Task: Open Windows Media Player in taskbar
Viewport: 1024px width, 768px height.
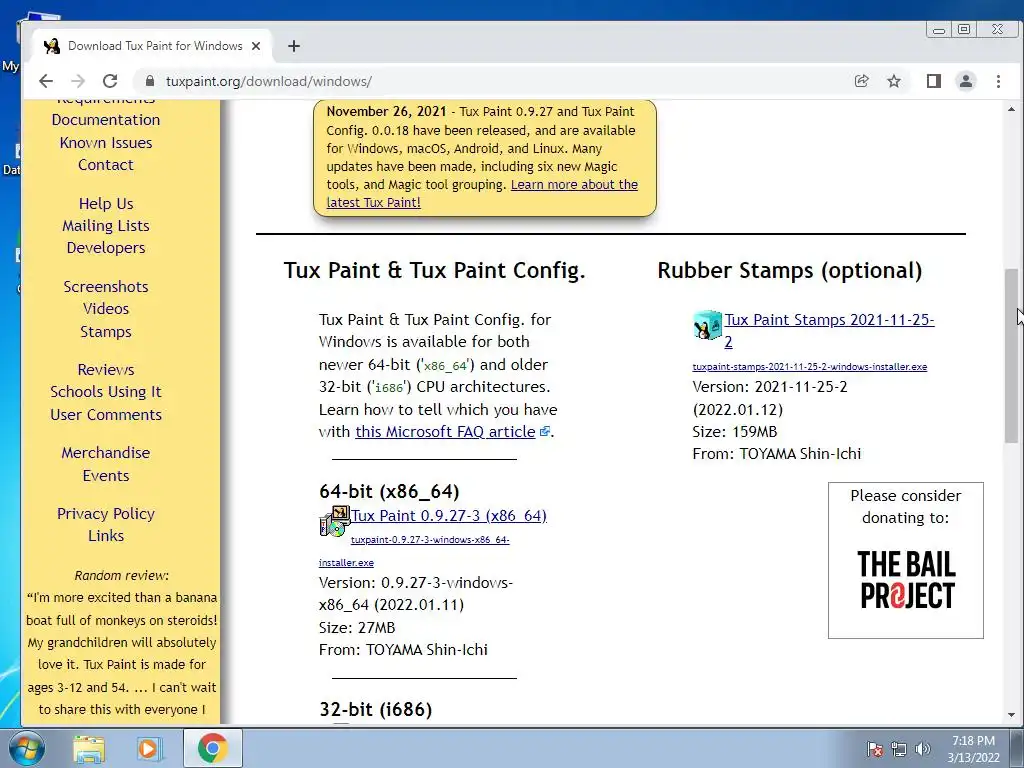Action: (148, 748)
